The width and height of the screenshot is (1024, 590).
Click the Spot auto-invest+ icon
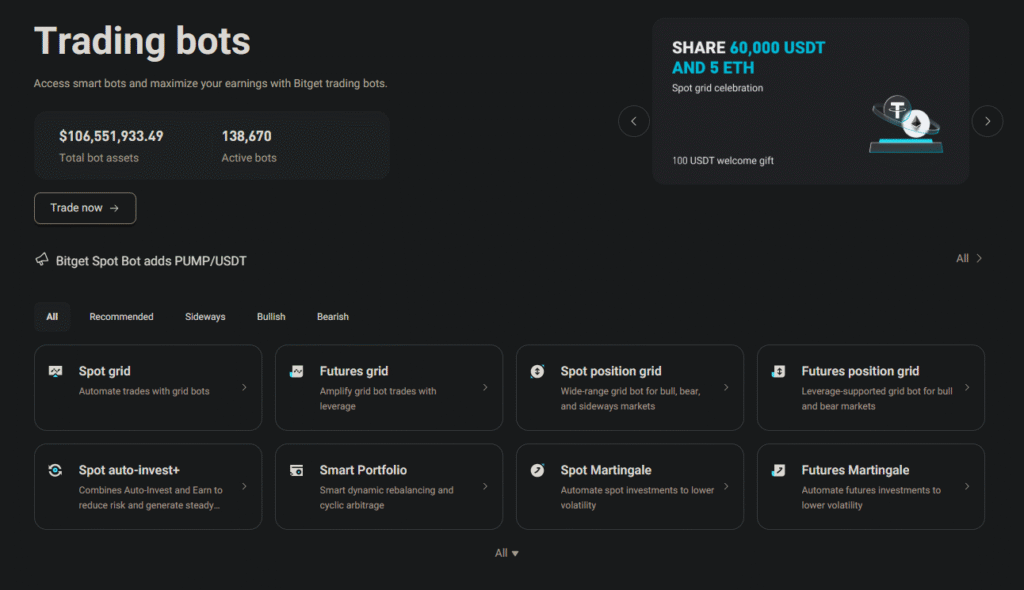pyautogui.click(x=56, y=470)
